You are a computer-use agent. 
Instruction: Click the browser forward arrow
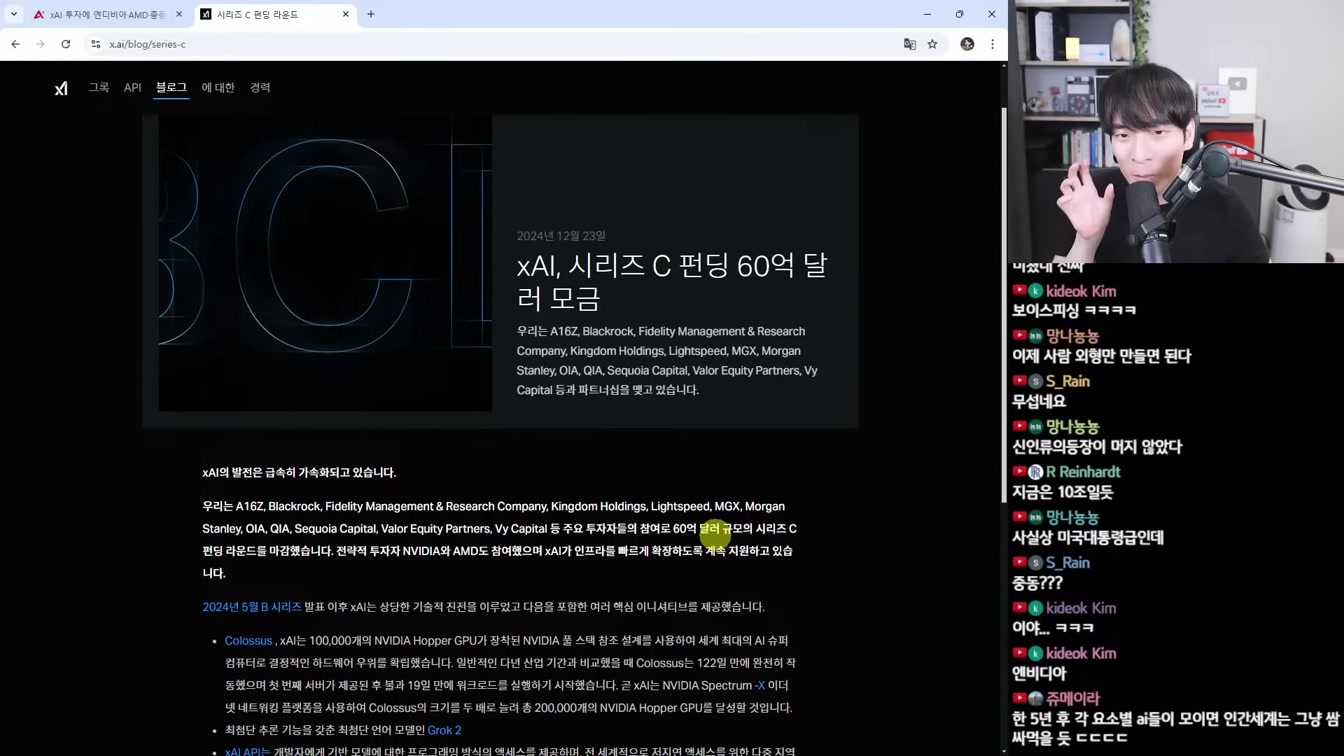tap(40, 44)
